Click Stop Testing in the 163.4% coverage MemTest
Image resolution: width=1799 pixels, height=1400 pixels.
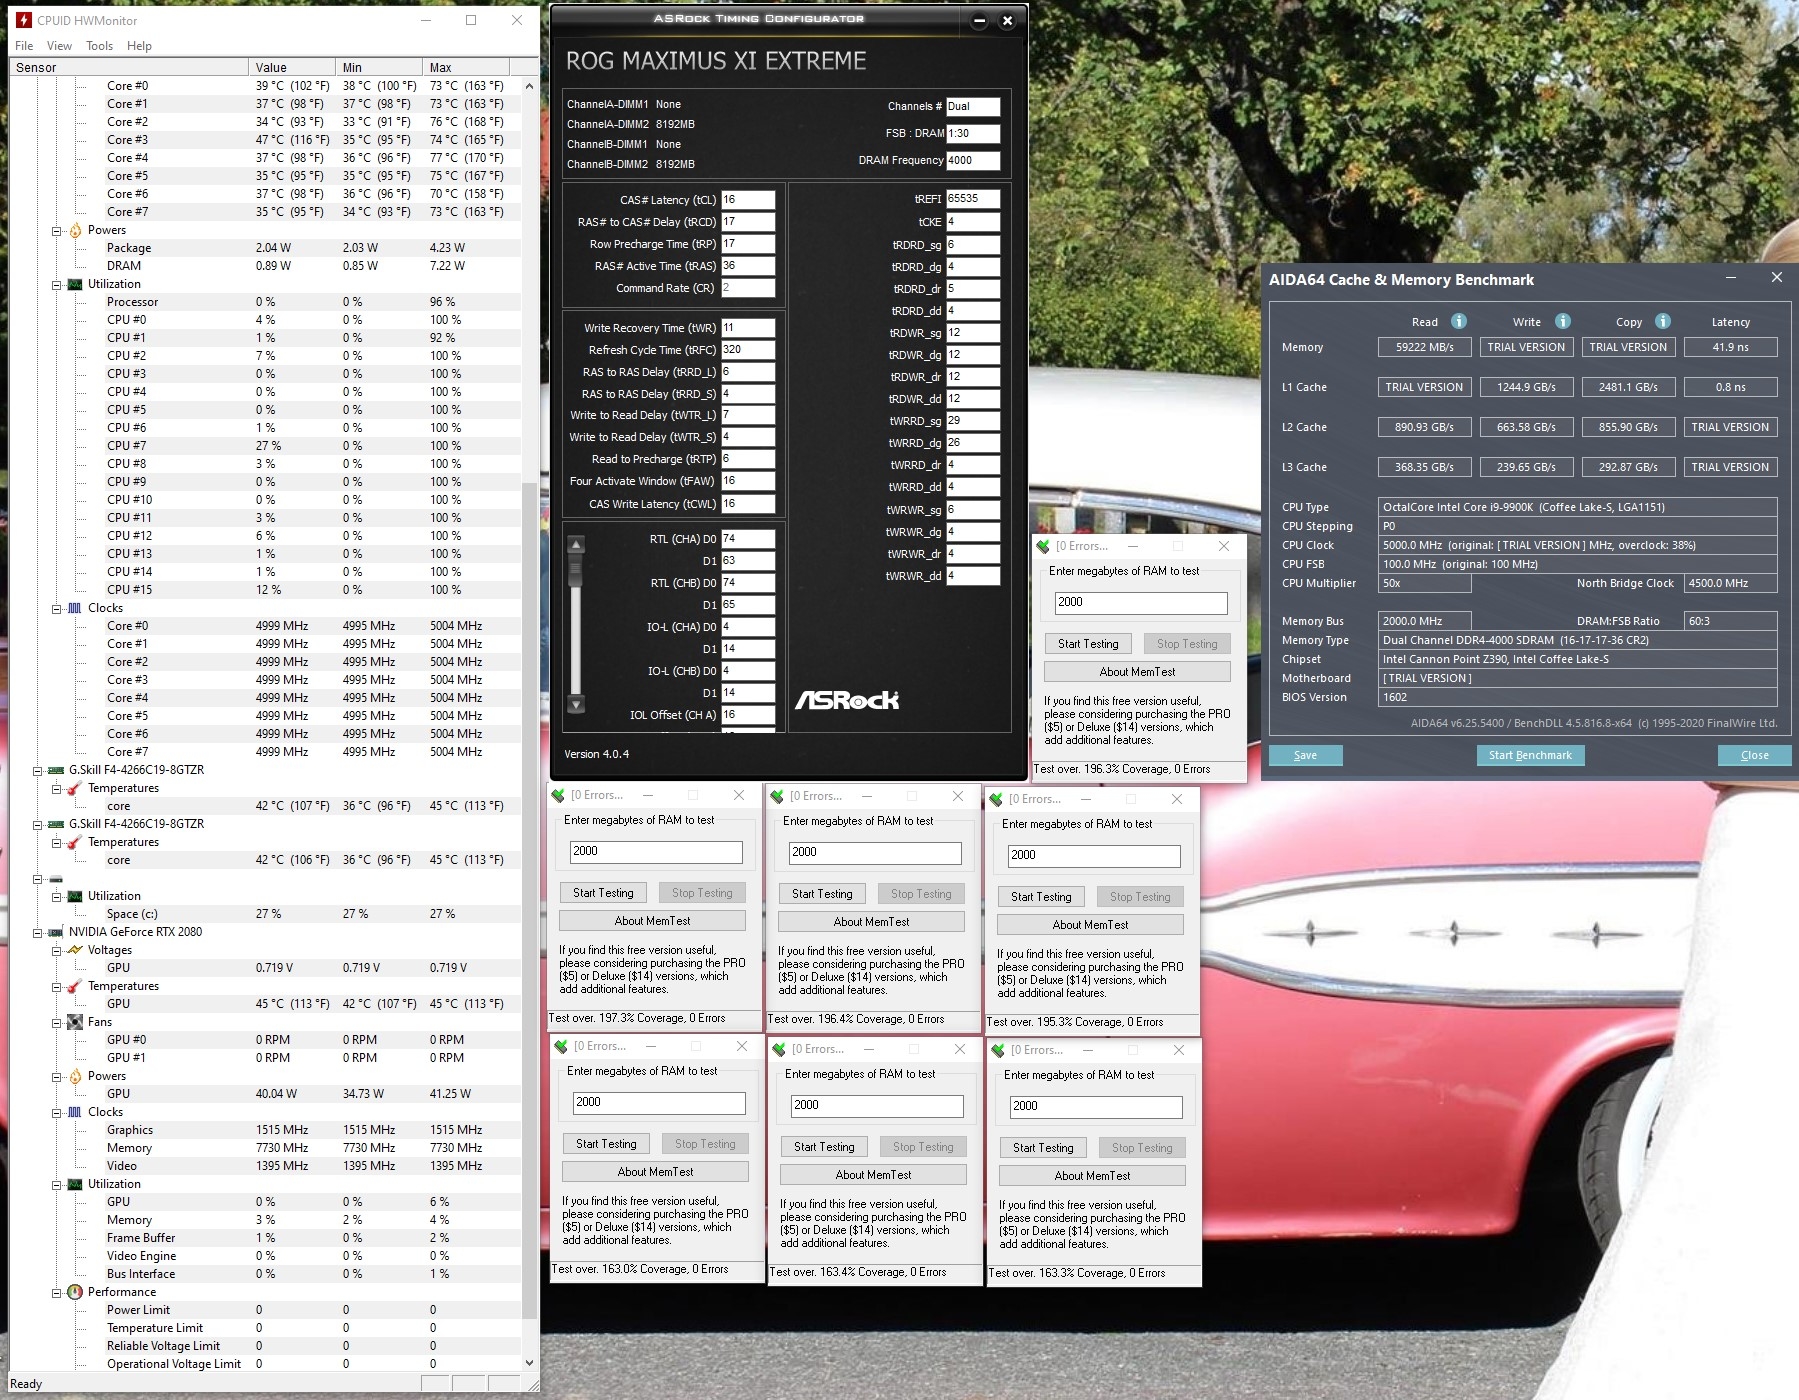point(923,1147)
